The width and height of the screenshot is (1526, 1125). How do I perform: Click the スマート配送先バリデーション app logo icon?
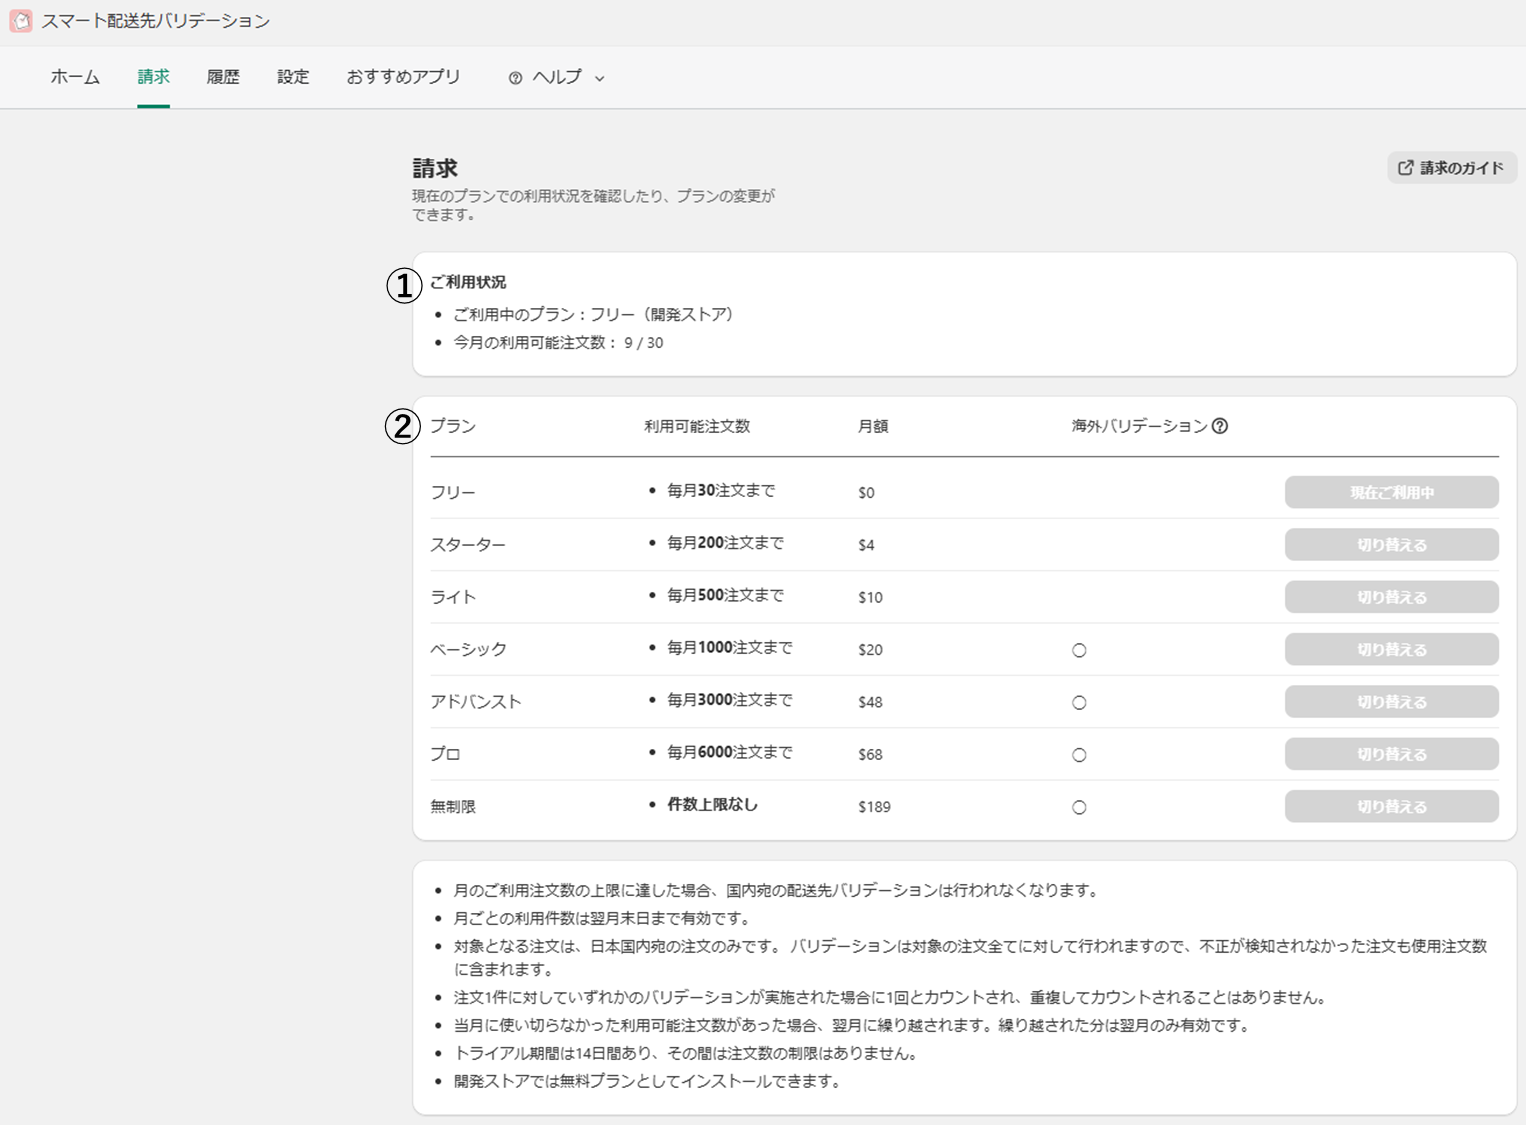[x=21, y=21]
